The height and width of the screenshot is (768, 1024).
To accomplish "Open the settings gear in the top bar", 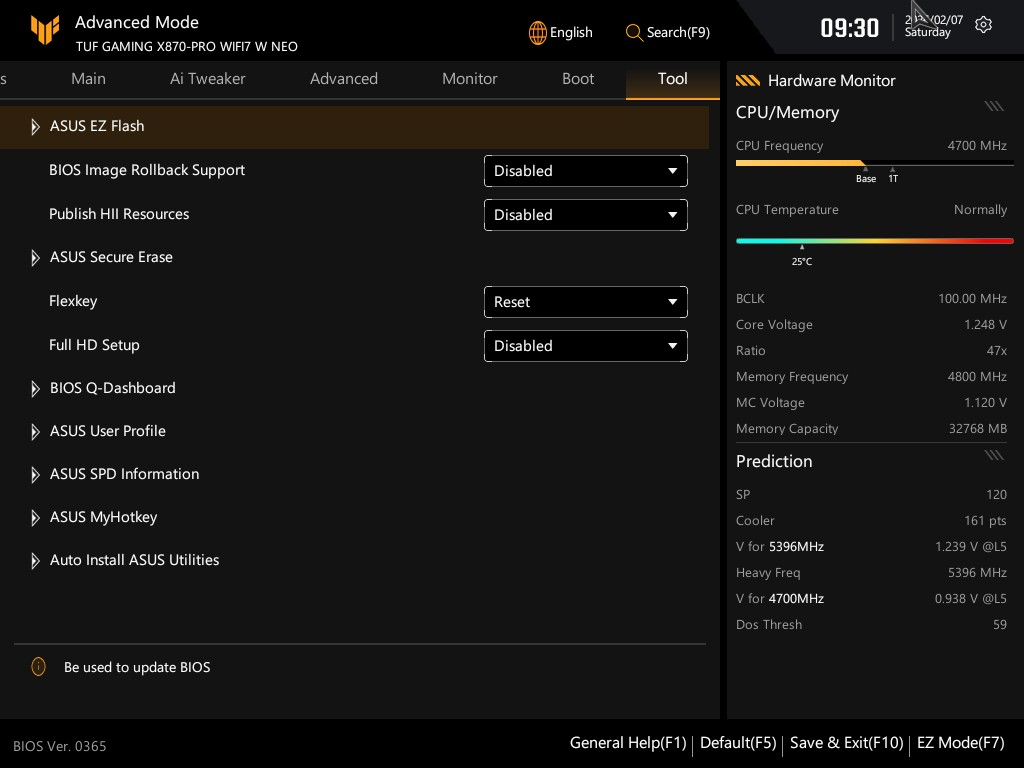I will click(x=983, y=26).
